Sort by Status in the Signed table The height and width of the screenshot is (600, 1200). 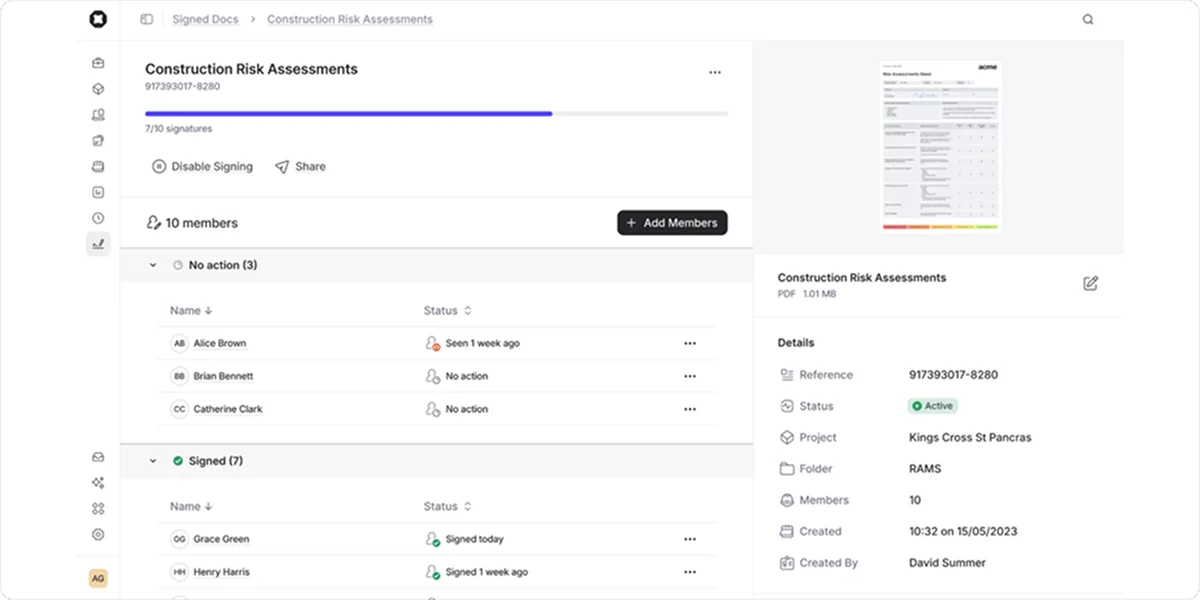click(447, 507)
